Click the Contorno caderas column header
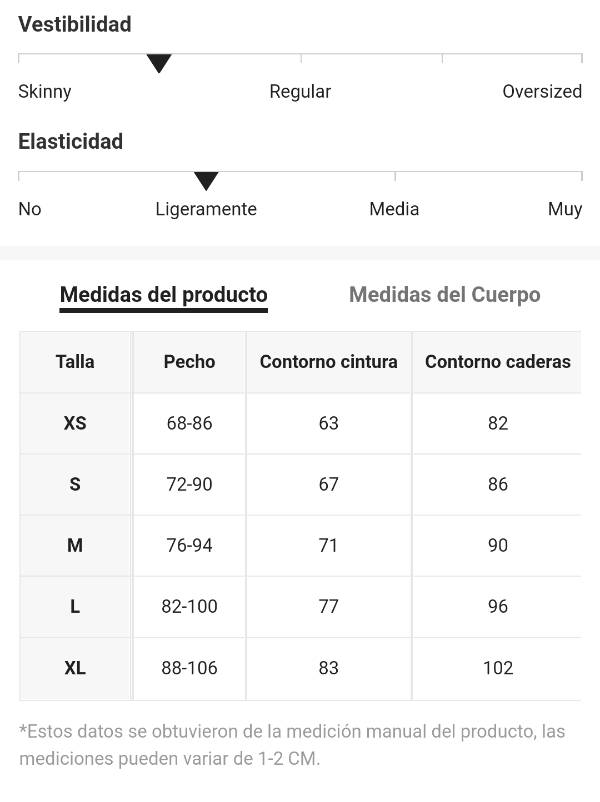This screenshot has width=600, height=802. (497, 362)
